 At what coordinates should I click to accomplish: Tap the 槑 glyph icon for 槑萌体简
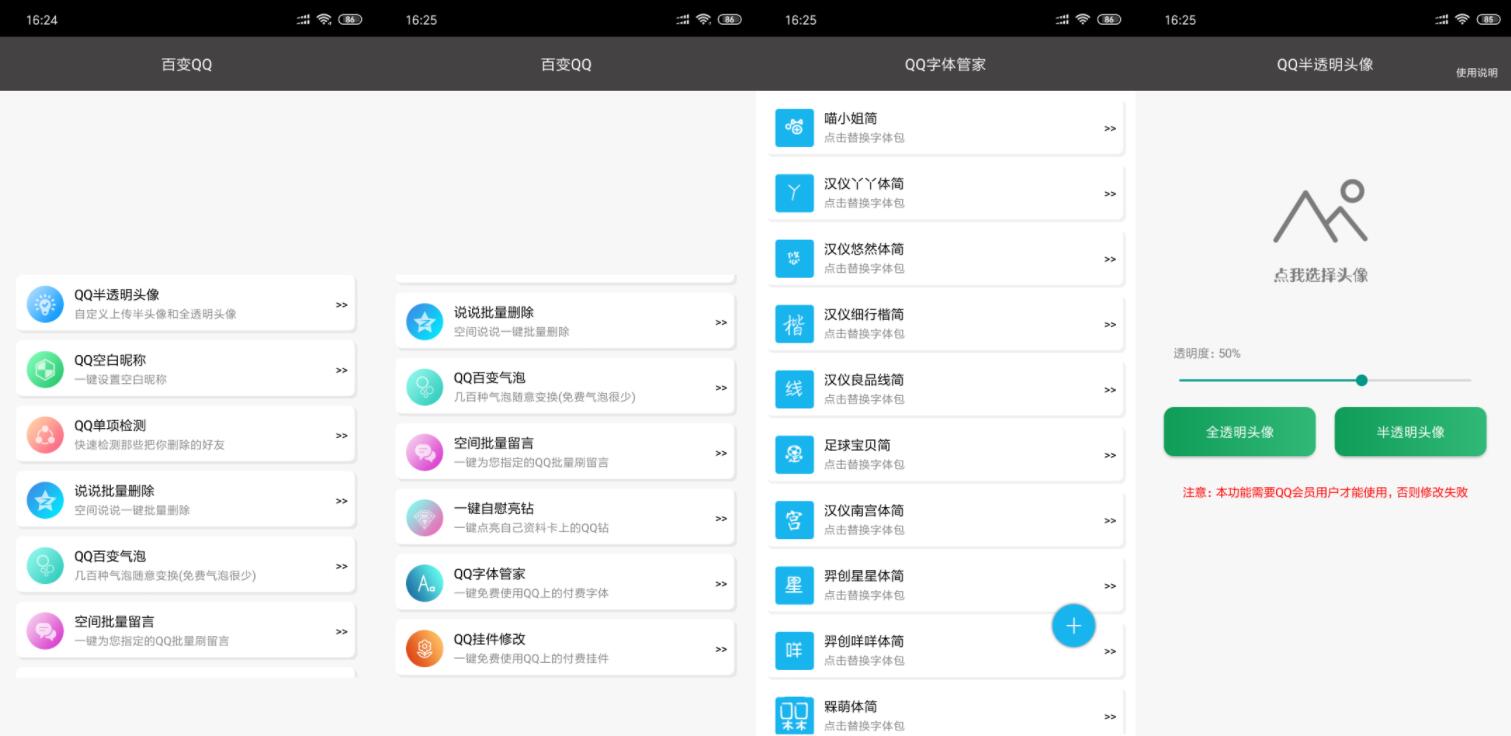coord(794,716)
